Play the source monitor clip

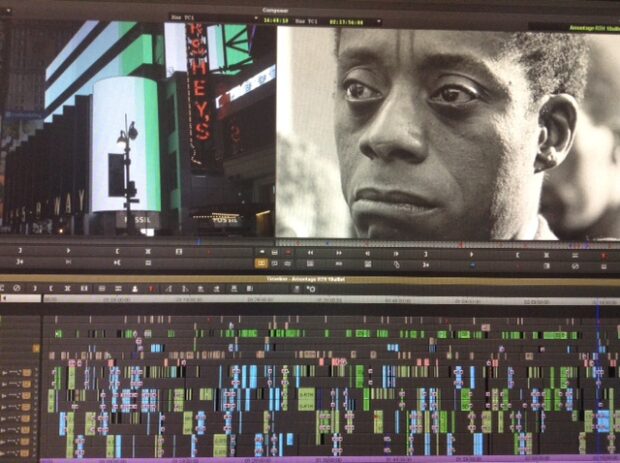point(68,251)
